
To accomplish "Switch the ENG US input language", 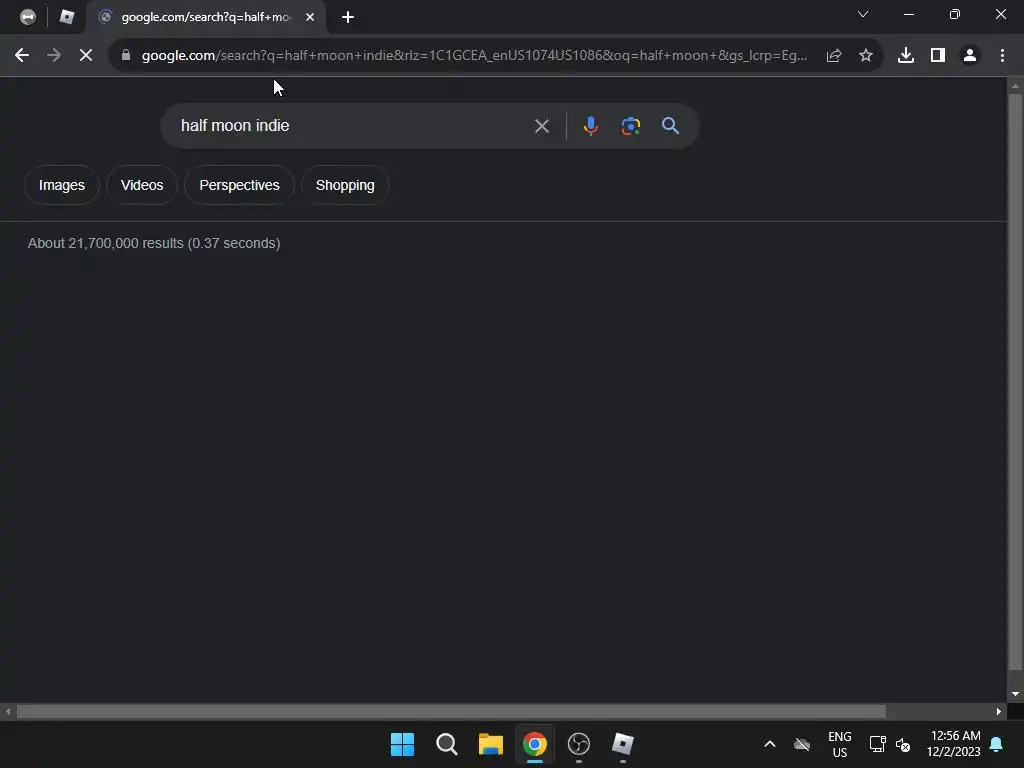I will click(840, 744).
